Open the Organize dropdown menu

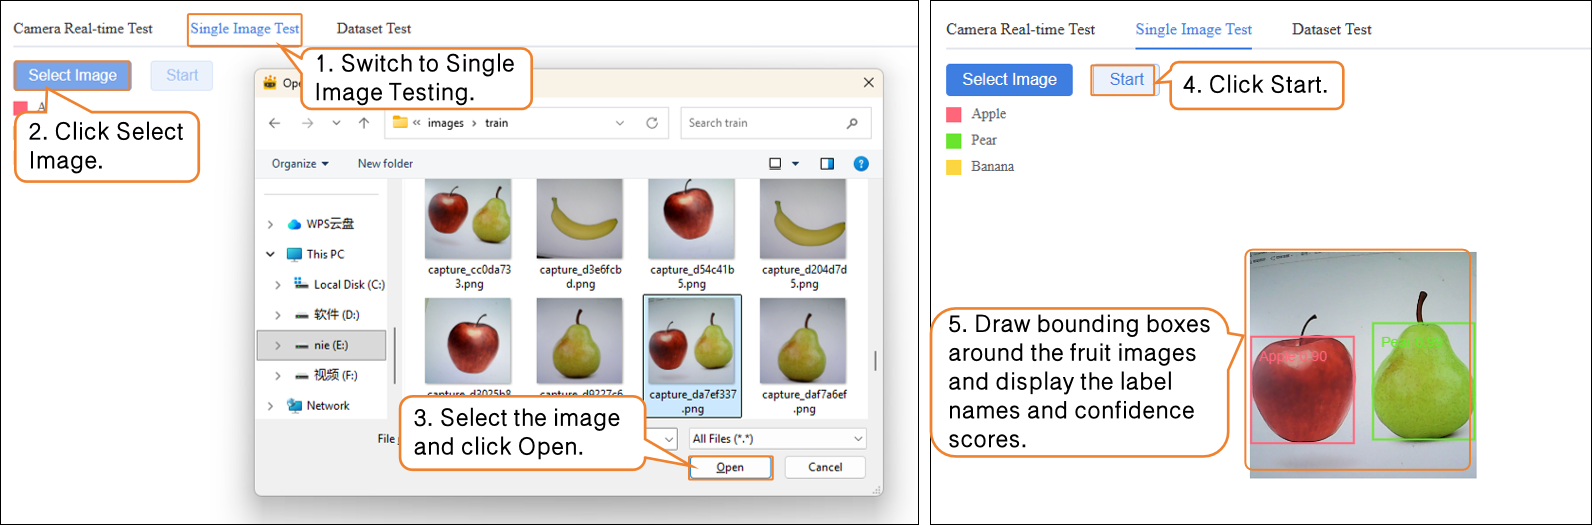[300, 164]
